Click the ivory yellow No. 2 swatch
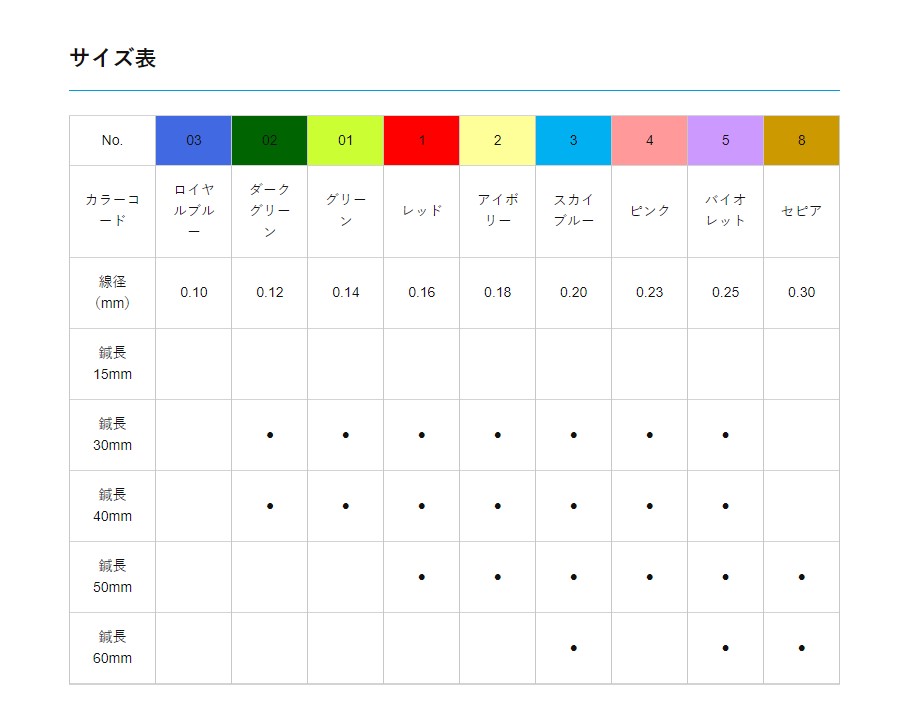Viewport: 909px width, 712px height. tap(497, 140)
